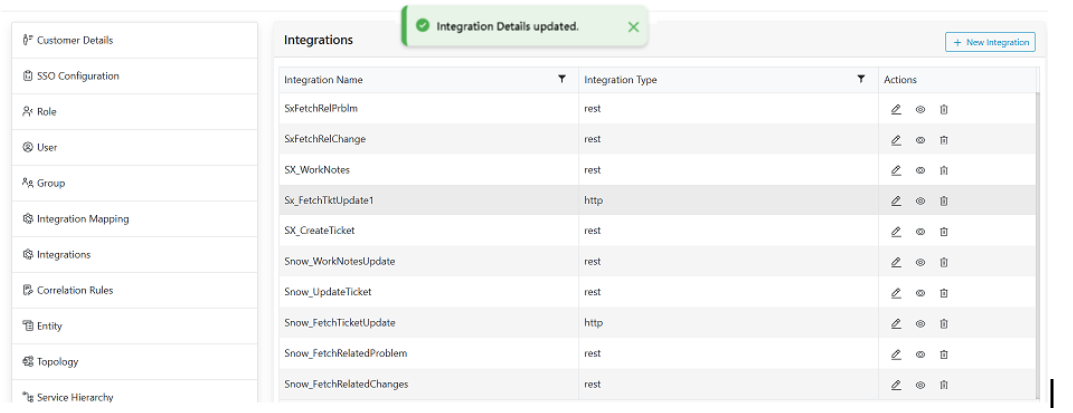This screenshot has width=1073, height=413.
Task: Open Integration Mapping from the sidebar
Action: tap(82, 219)
